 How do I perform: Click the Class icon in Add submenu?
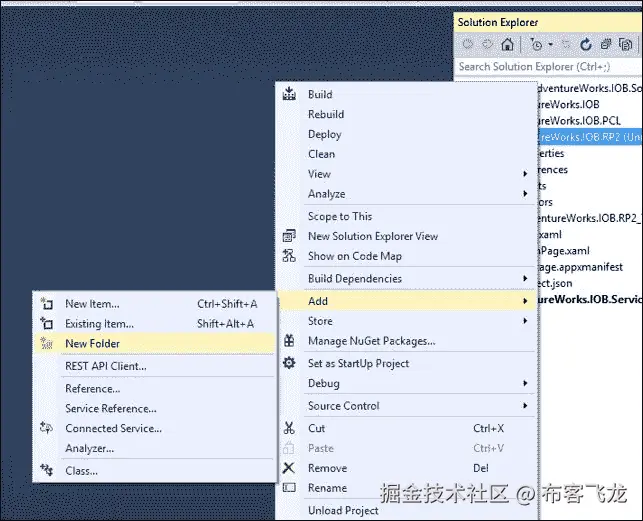pyautogui.click(x=46, y=470)
